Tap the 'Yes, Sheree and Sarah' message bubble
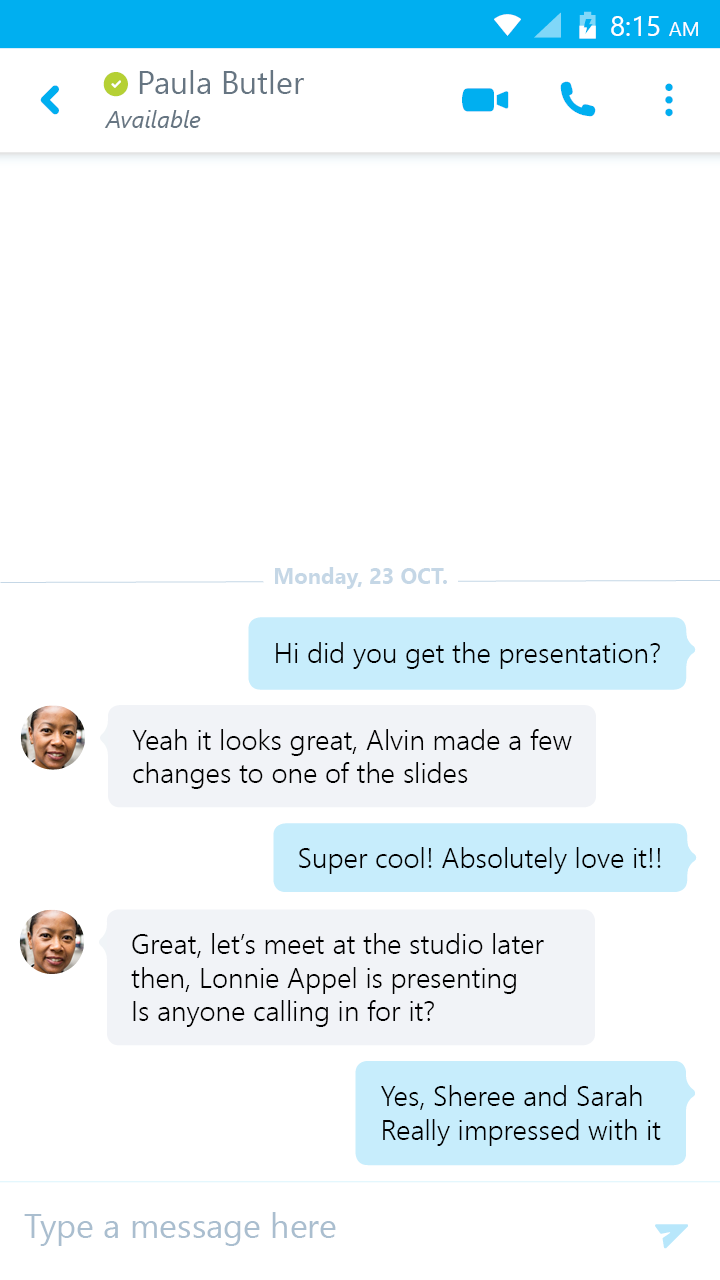The width and height of the screenshot is (720, 1280). (x=521, y=1112)
